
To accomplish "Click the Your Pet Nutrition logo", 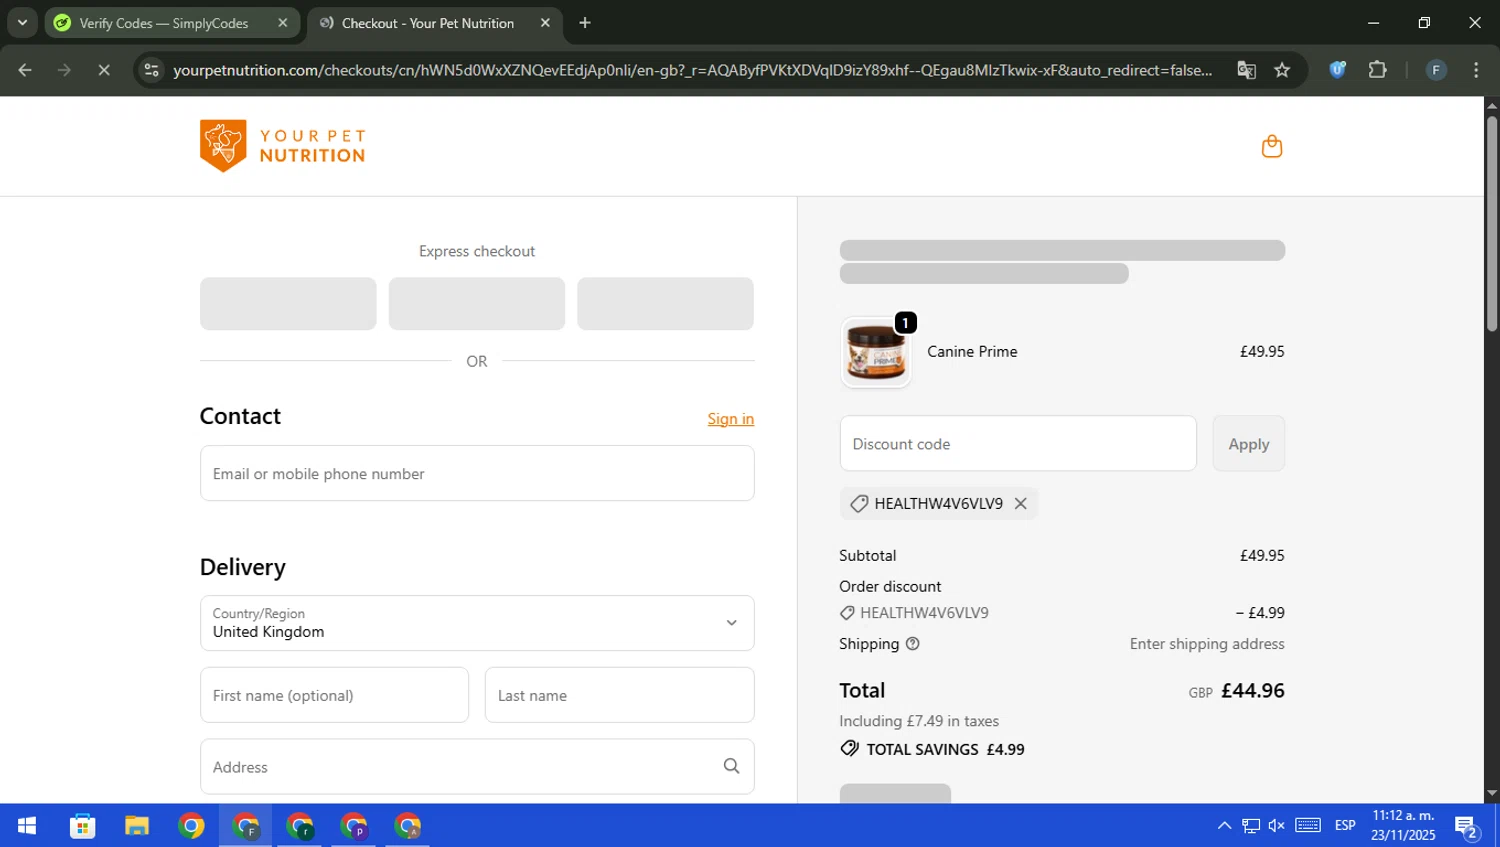I will [283, 146].
